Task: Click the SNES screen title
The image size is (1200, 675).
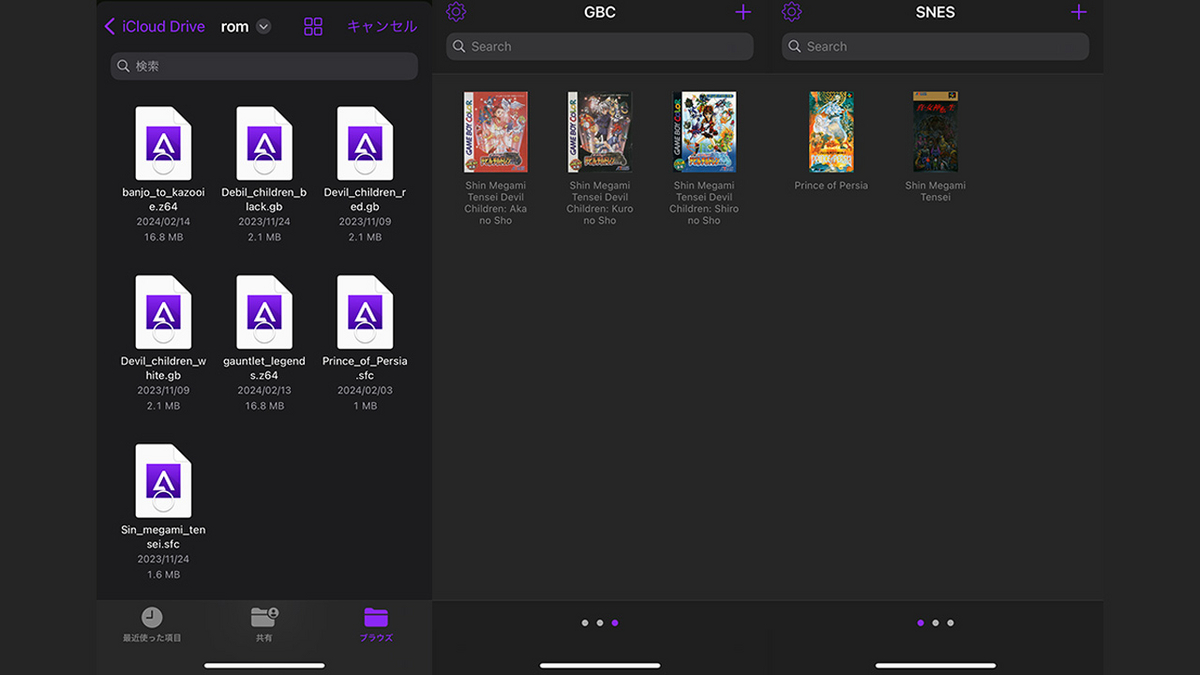Action: pyautogui.click(x=935, y=13)
